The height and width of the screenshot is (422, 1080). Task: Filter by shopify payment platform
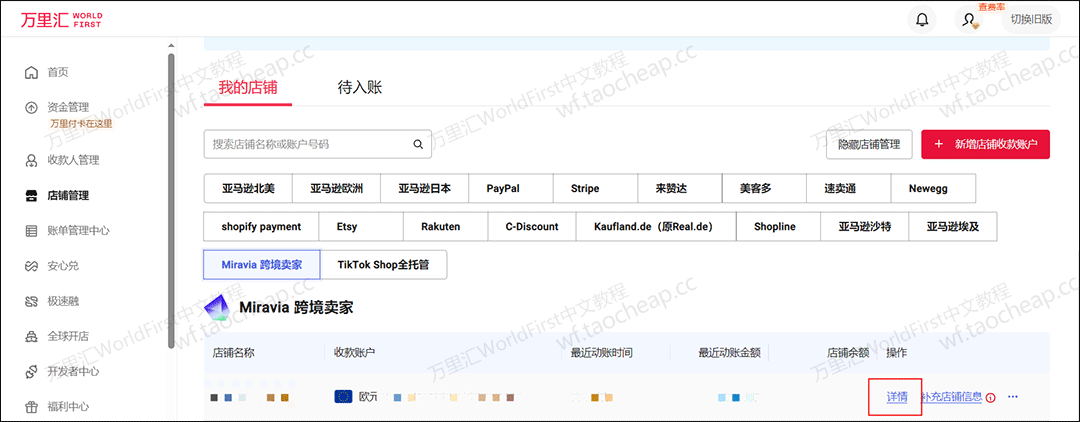261,226
